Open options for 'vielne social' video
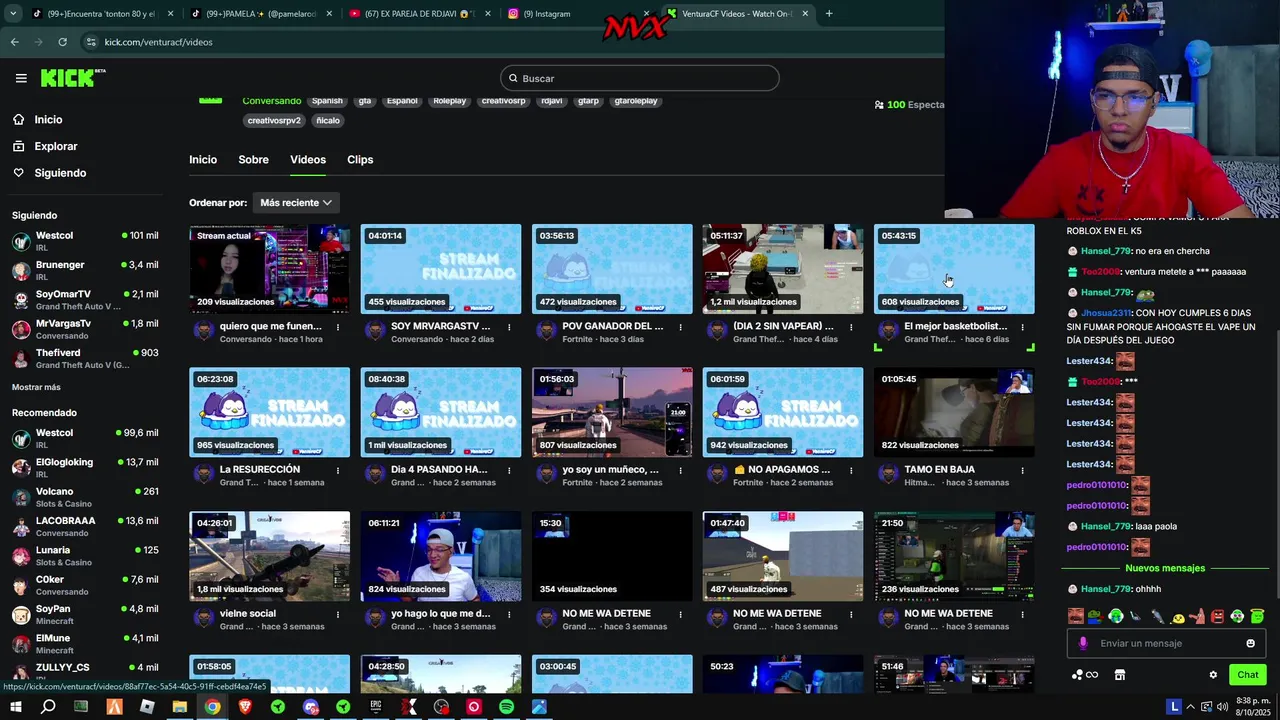1280x720 pixels. [338, 614]
